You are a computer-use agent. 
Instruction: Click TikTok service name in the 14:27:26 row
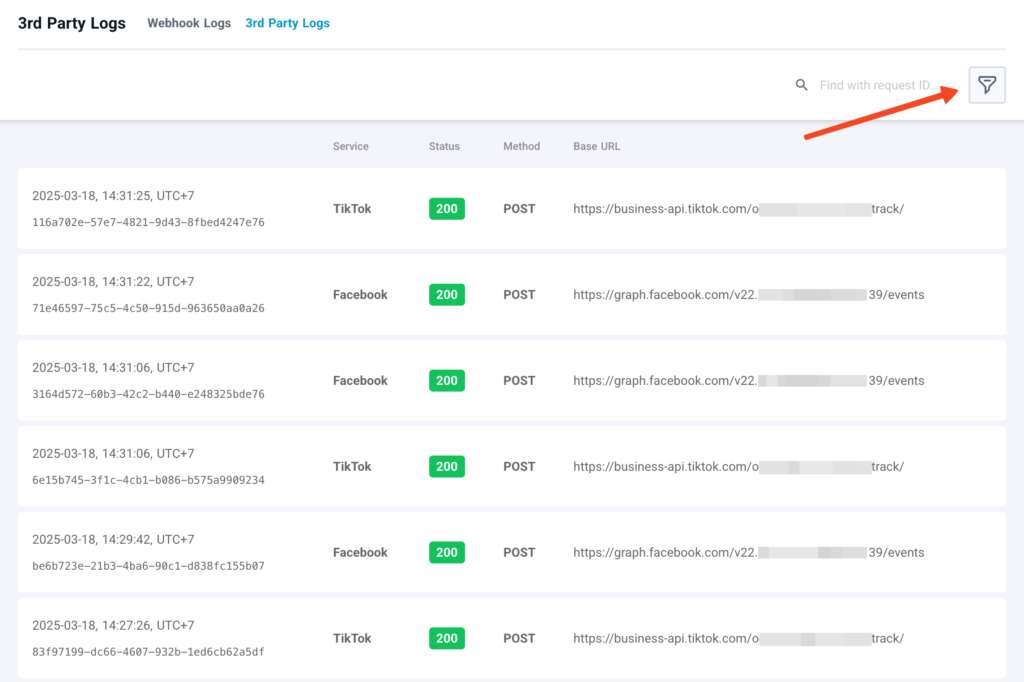pyautogui.click(x=352, y=638)
